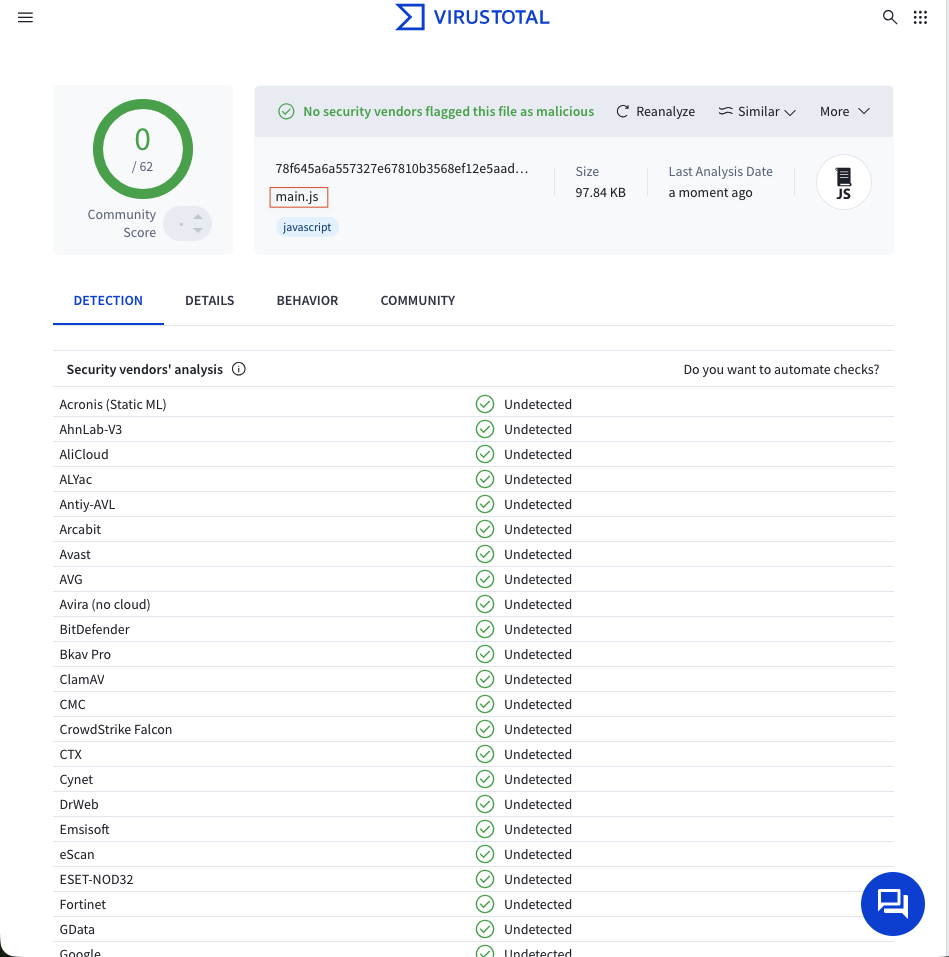Screen dimensions: 949x957
Task: Click the 'a moment ago' analysis date
Action: pyautogui.click(x=710, y=192)
